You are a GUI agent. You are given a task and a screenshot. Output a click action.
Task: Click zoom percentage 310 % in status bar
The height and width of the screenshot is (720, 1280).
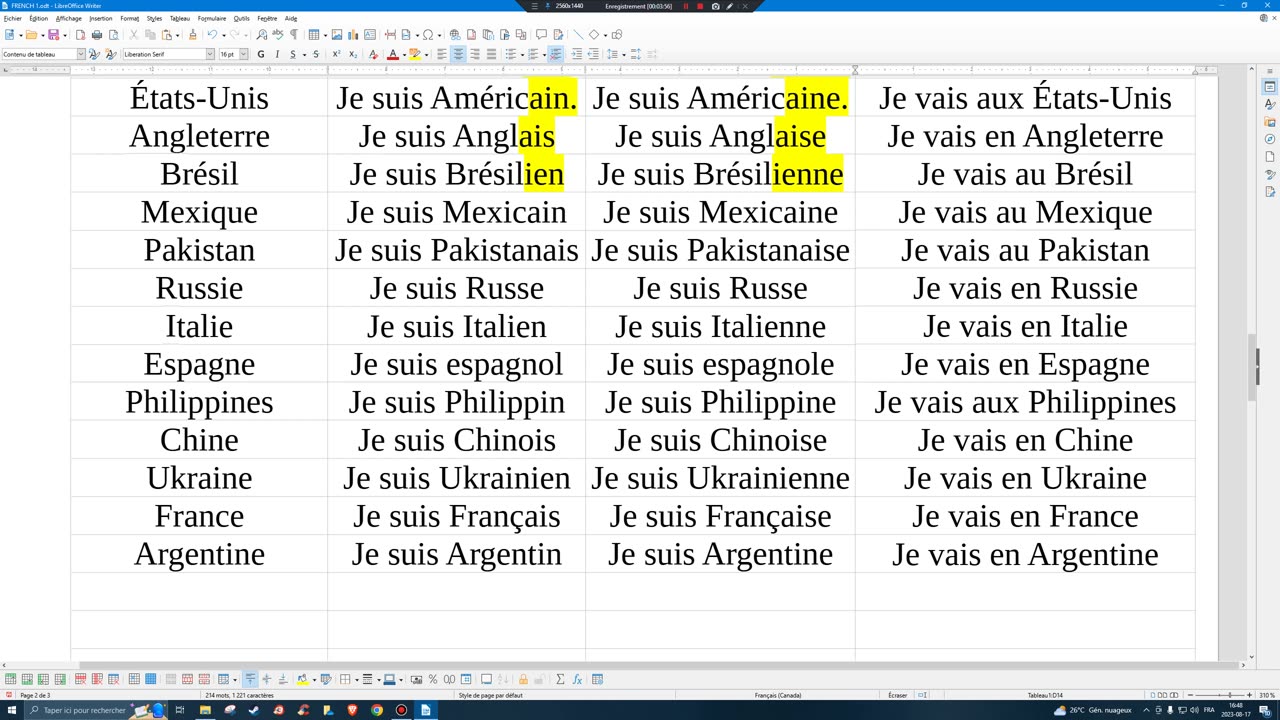click(1266, 695)
